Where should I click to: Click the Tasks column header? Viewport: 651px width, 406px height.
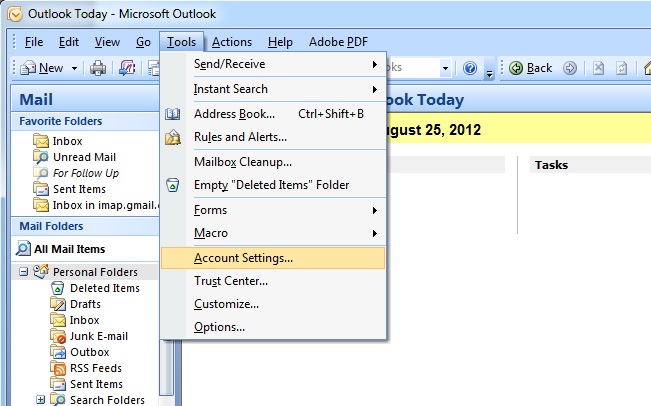pyautogui.click(x=551, y=165)
